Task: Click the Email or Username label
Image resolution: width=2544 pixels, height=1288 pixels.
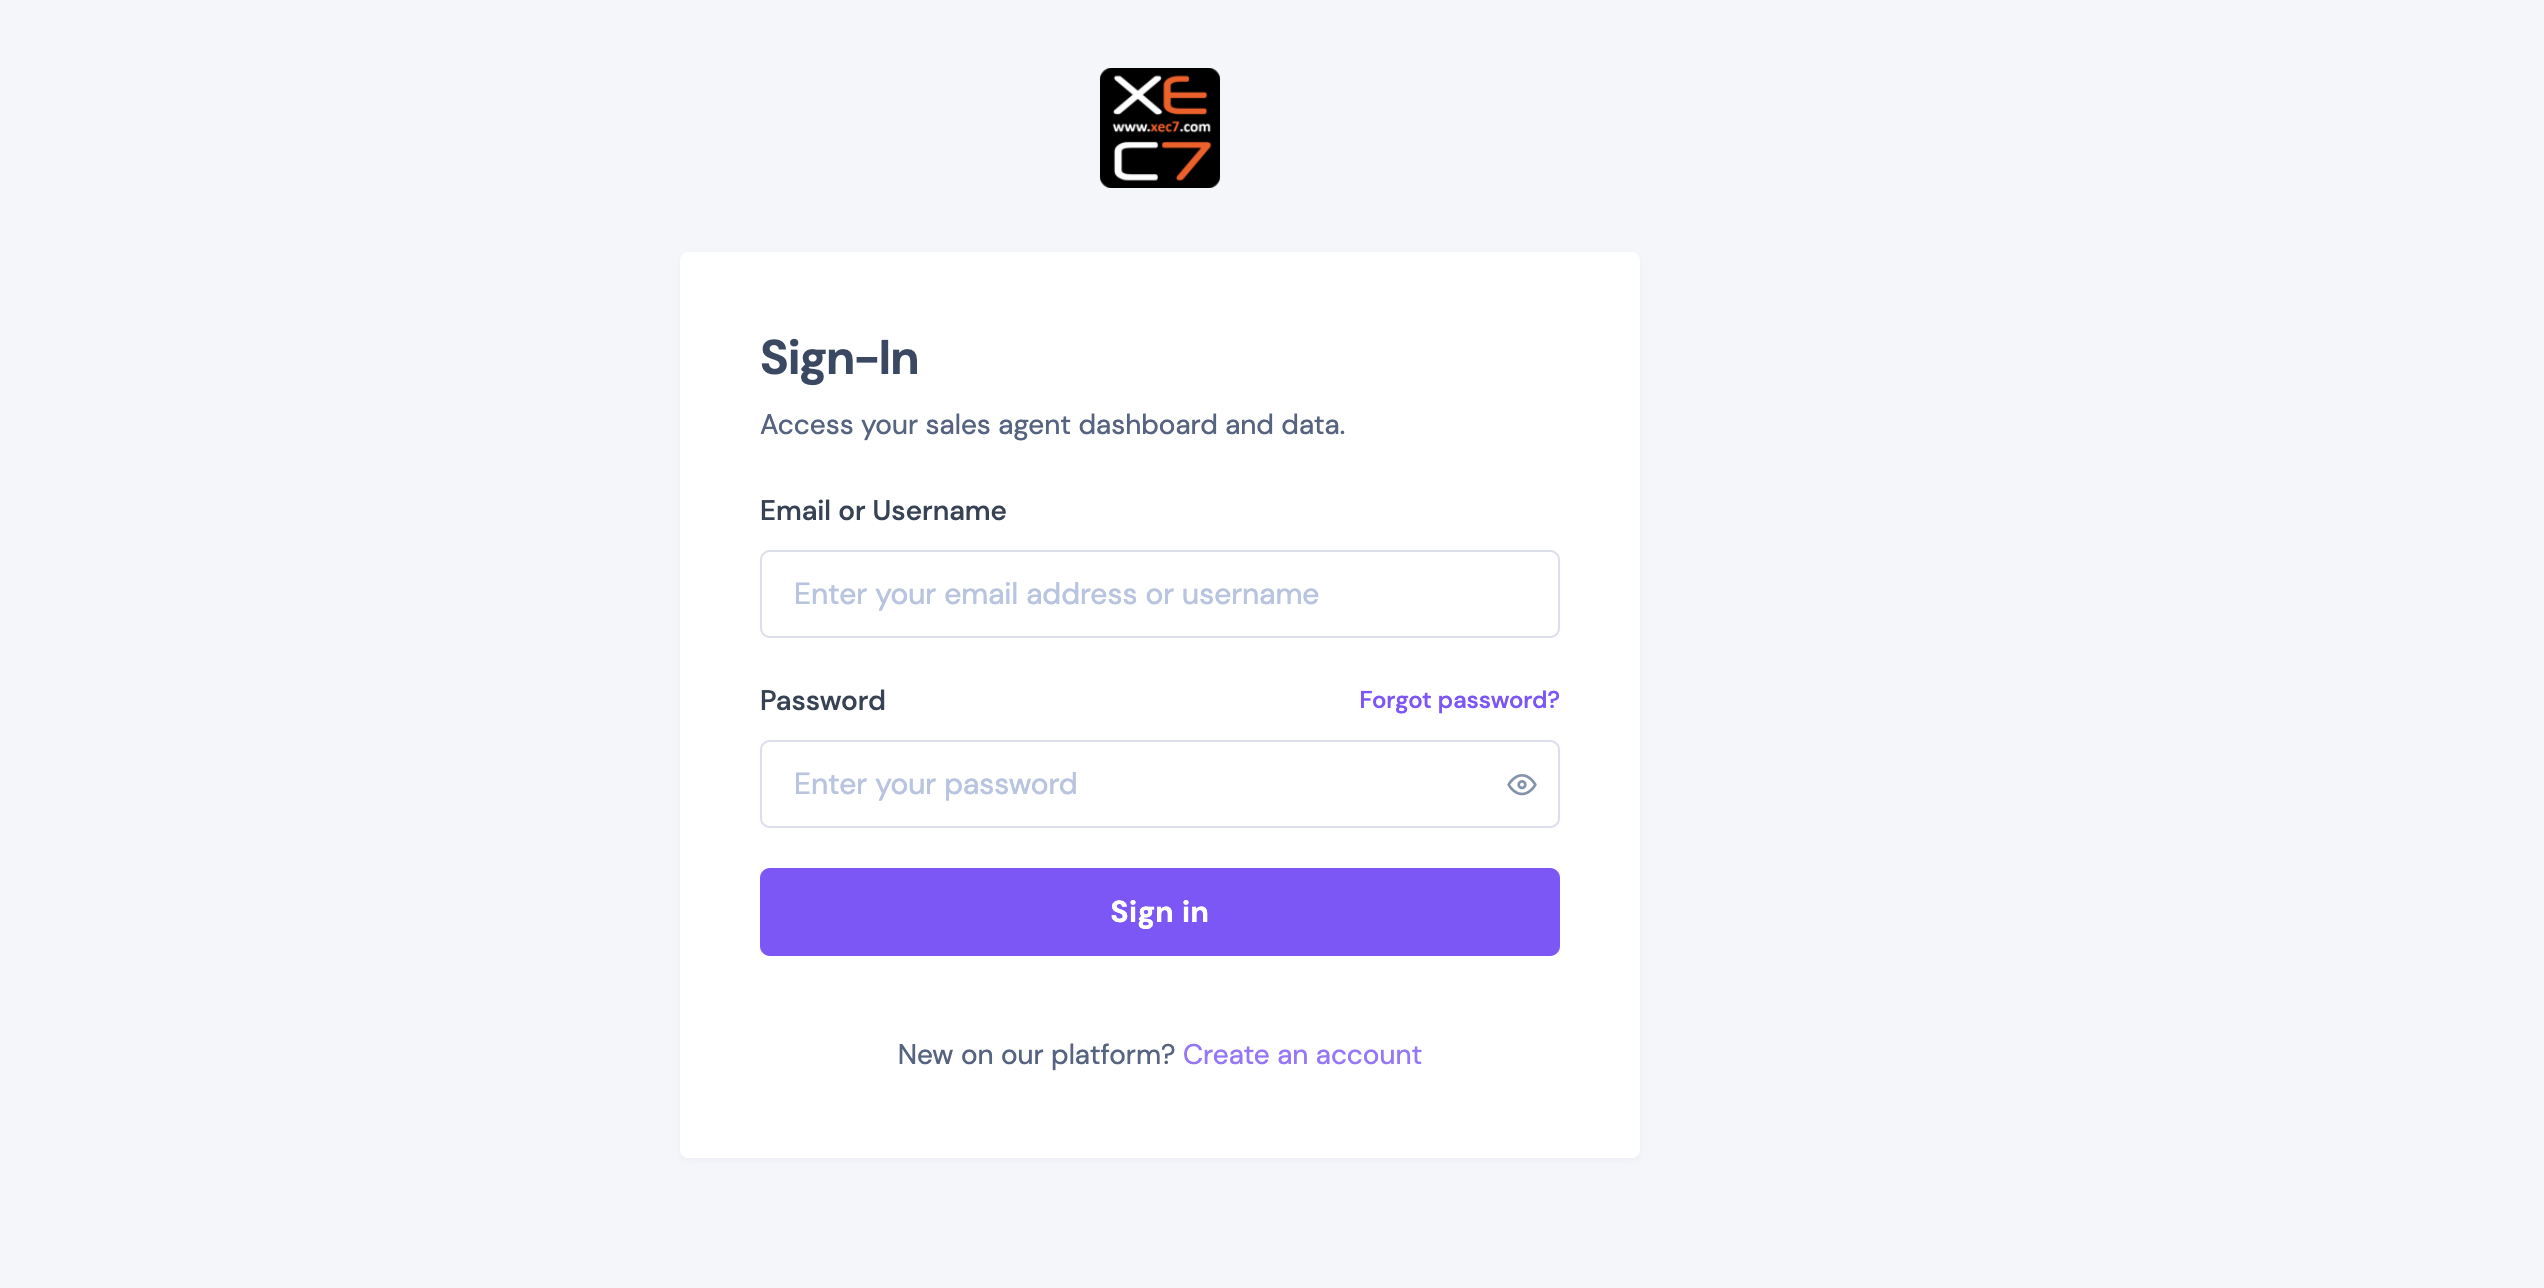Action: [x=883, y=510]
